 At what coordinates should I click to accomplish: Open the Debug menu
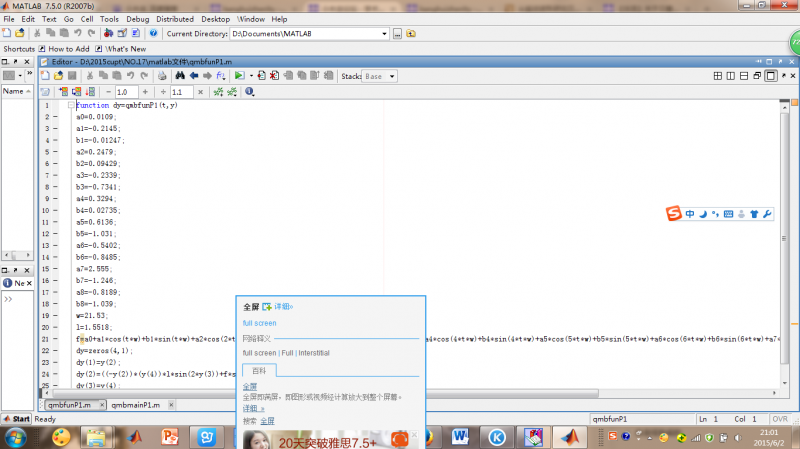click(x=138, y=19)
